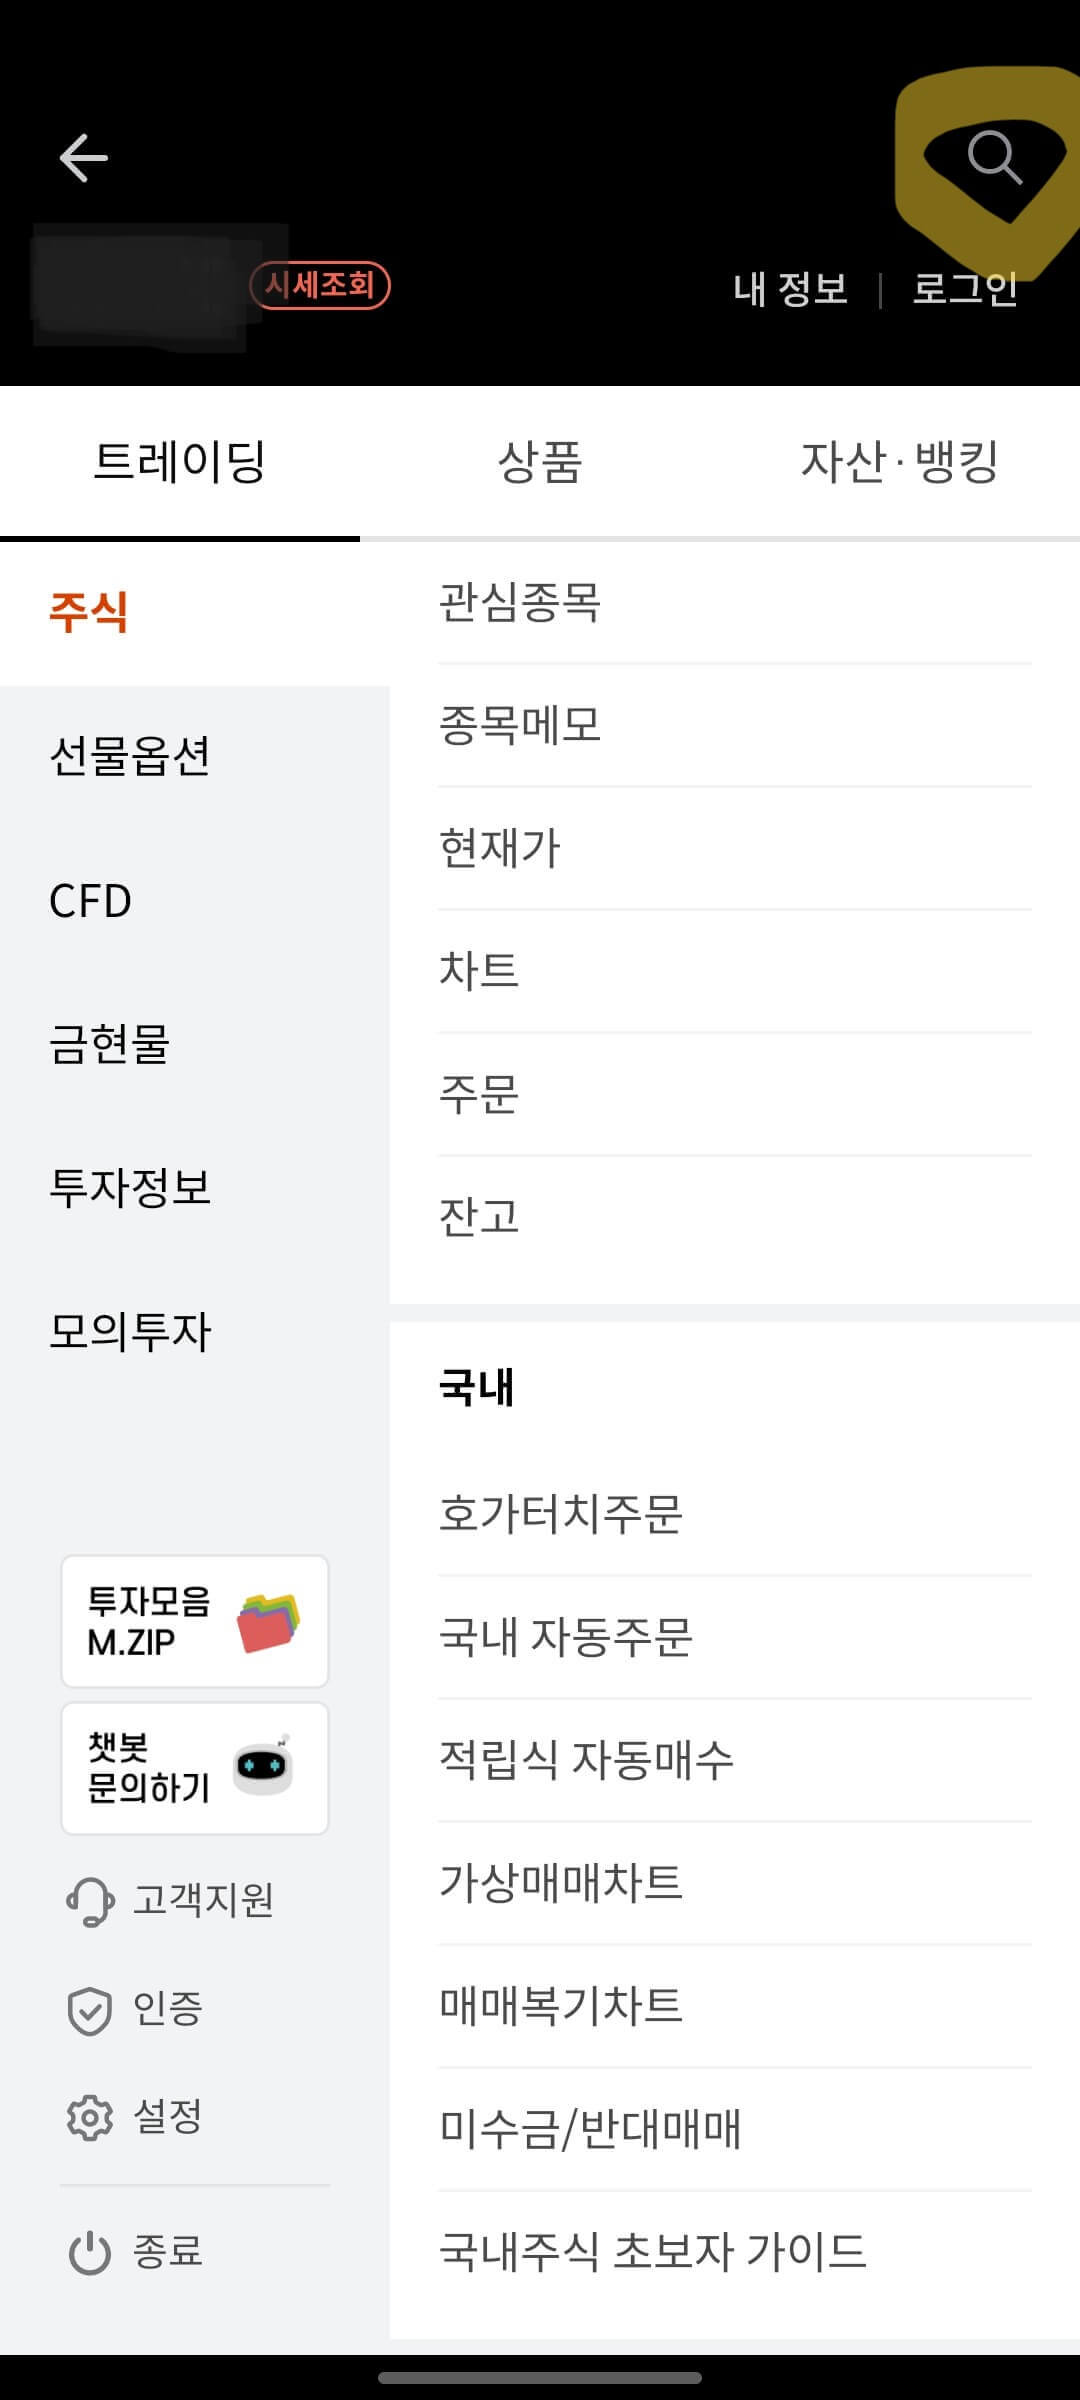Select 선물옵션 in the left sidebar
The image size is (1080, 2400).
click(x=131, y=758)
